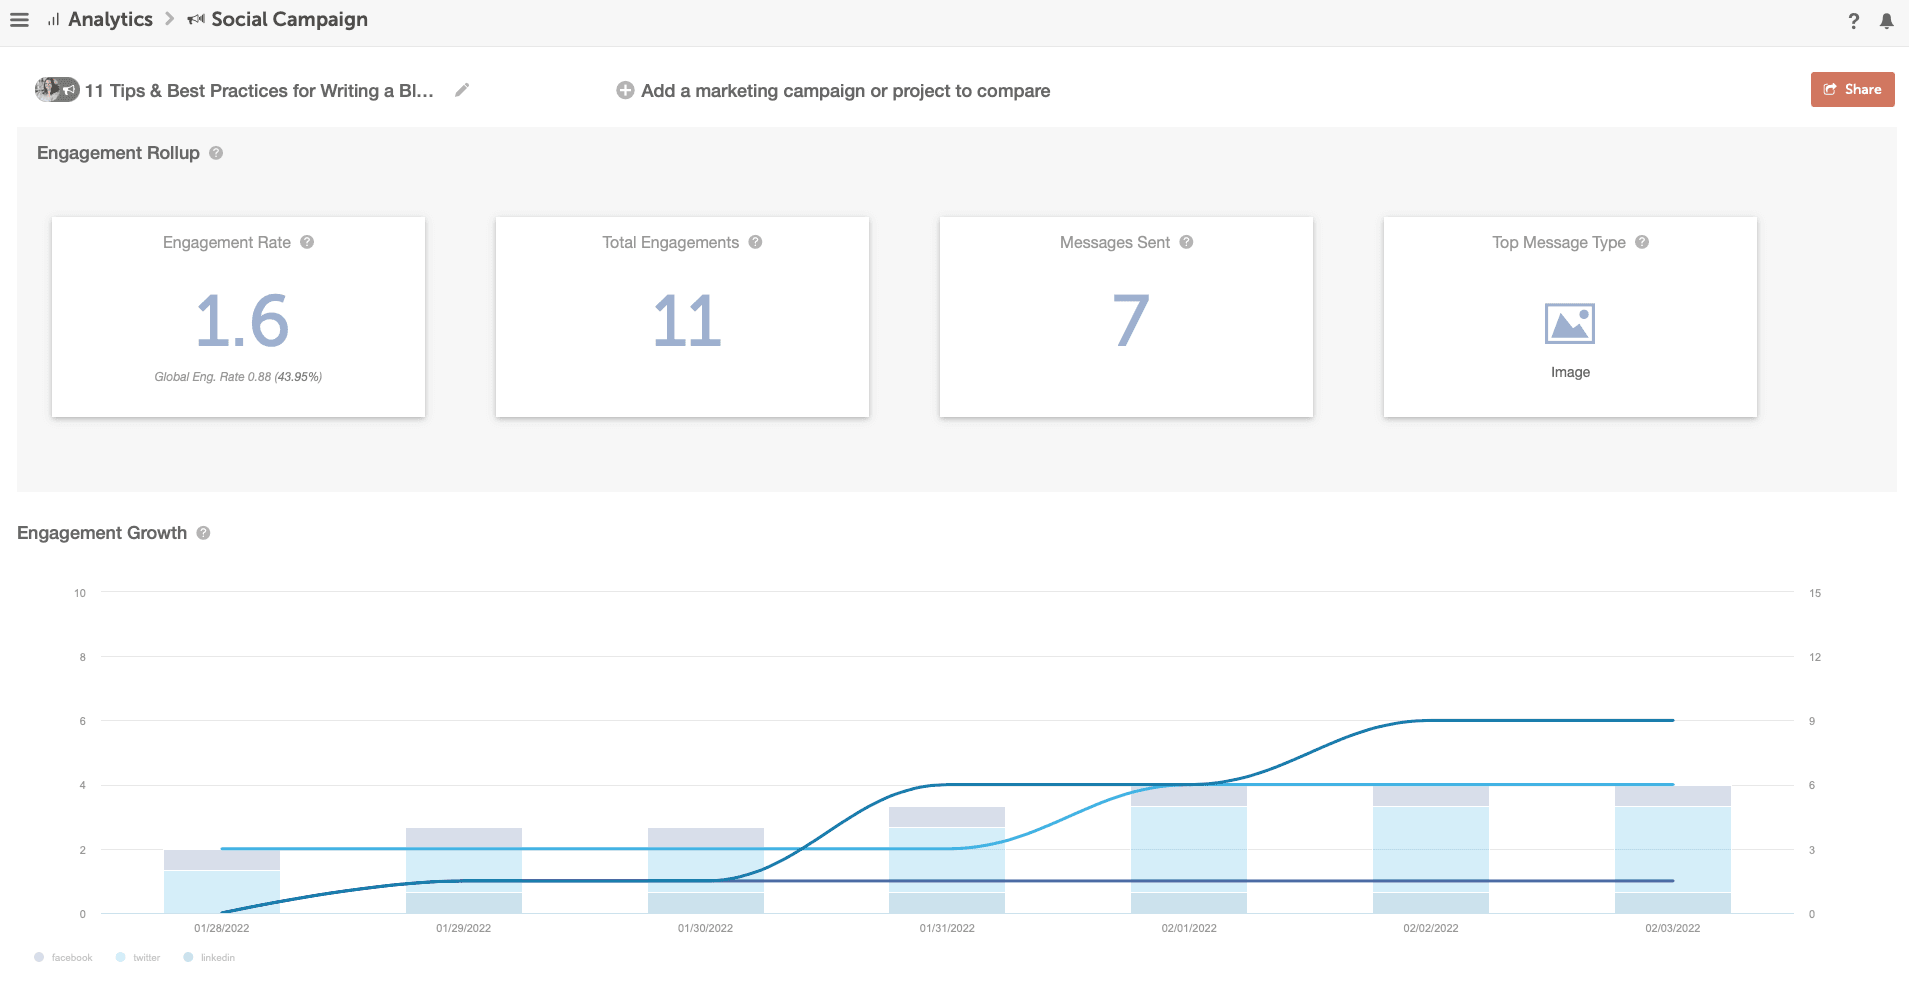Go to Analytics in breadcrumb
This screenshot has width=1909, height=998.
pyautogui.click(x=109, y=20)
